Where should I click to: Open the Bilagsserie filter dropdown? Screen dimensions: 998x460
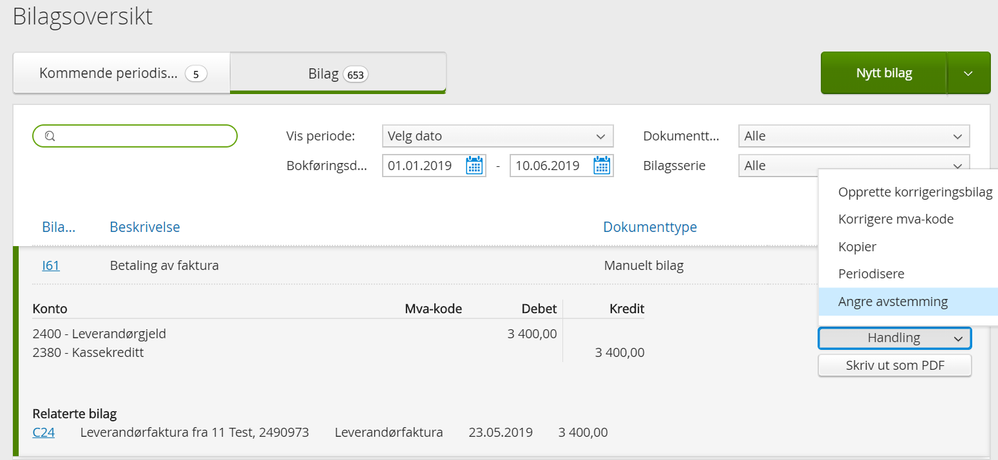(854, 165)
